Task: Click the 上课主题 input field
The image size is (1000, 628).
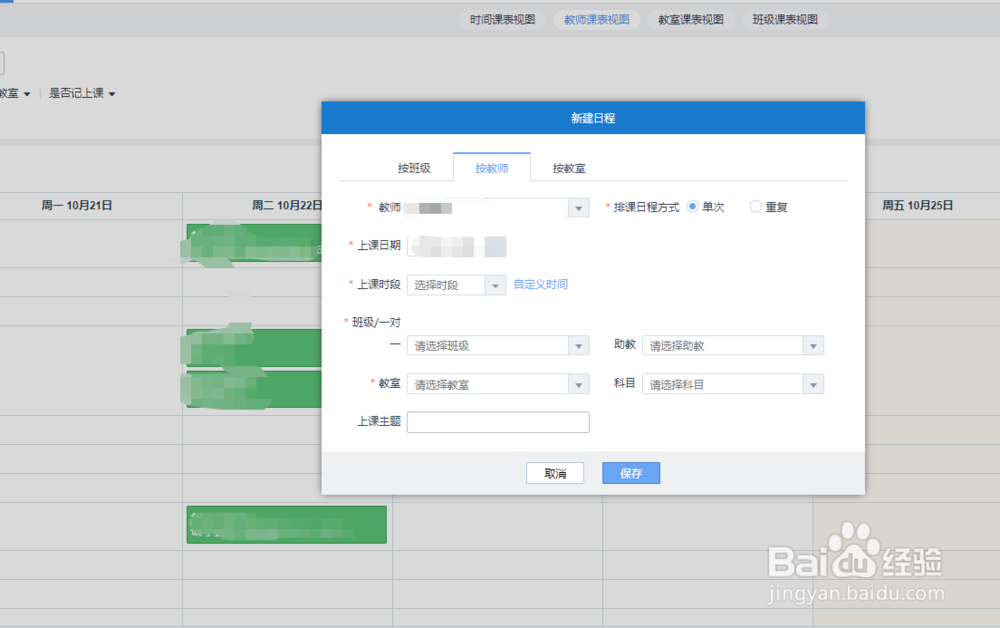Action: [497, 421]
